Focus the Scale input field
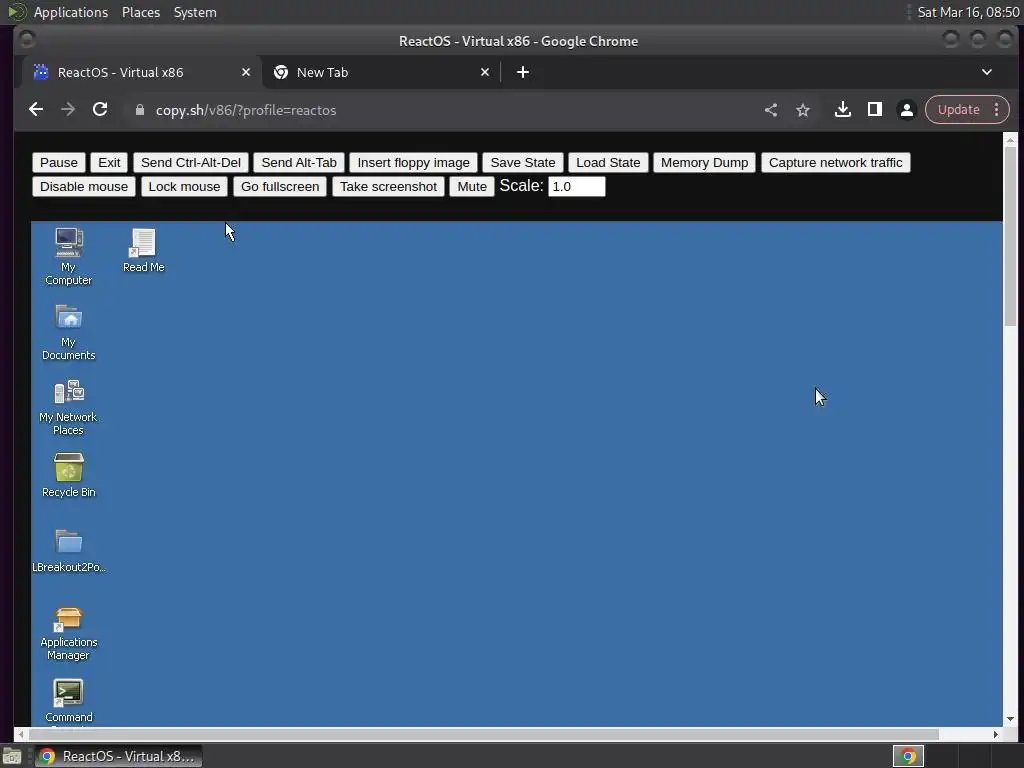Viewport: 1024px width, 768px height. (x=577, y=187)
